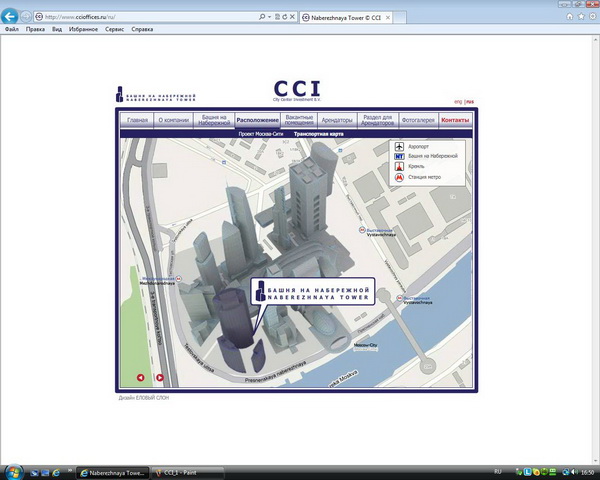This screenshot has width=600, height=480.
Task: Open the Проект Москва-Сити submenu link
Action: point(261,134)
